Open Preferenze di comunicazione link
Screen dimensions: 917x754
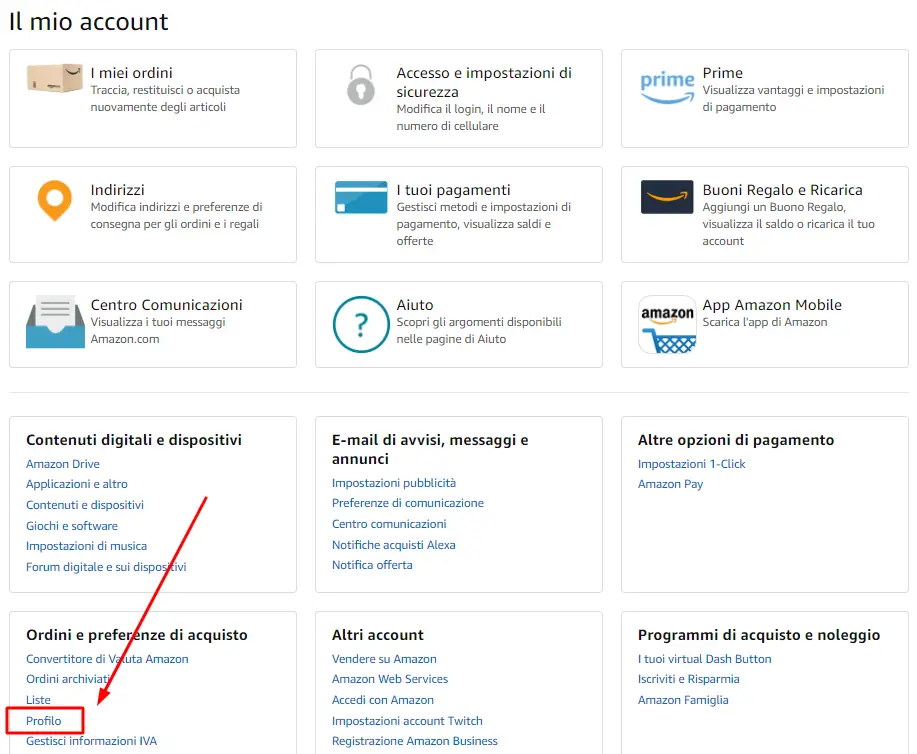pos(408,503)
